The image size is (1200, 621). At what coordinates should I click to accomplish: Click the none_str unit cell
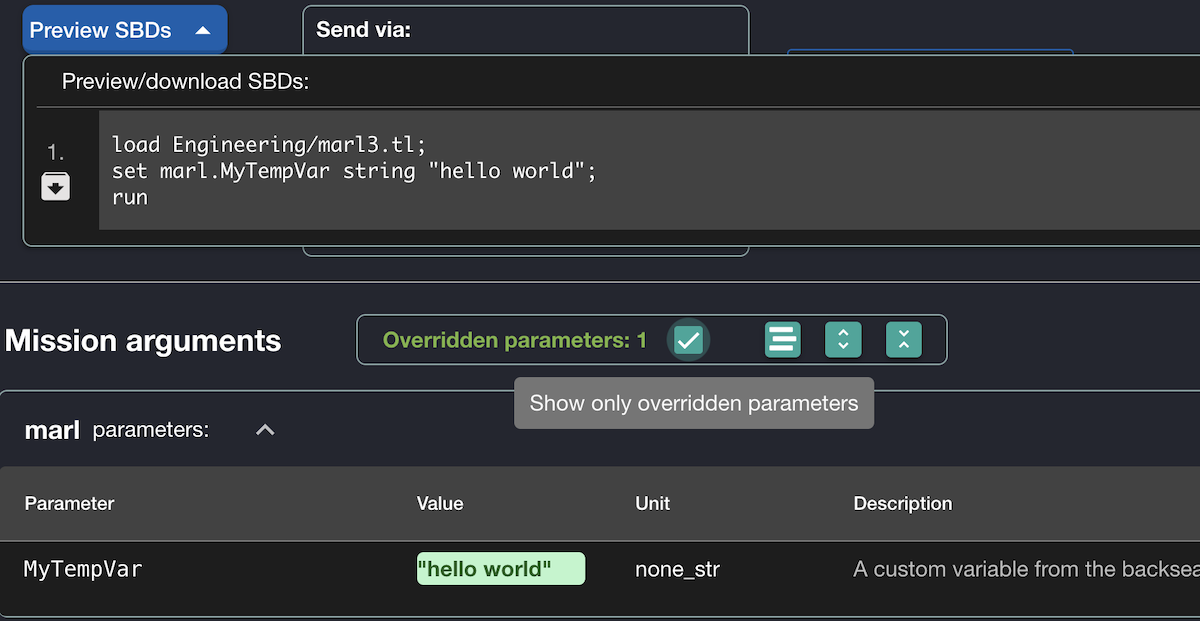click(677, 569)
